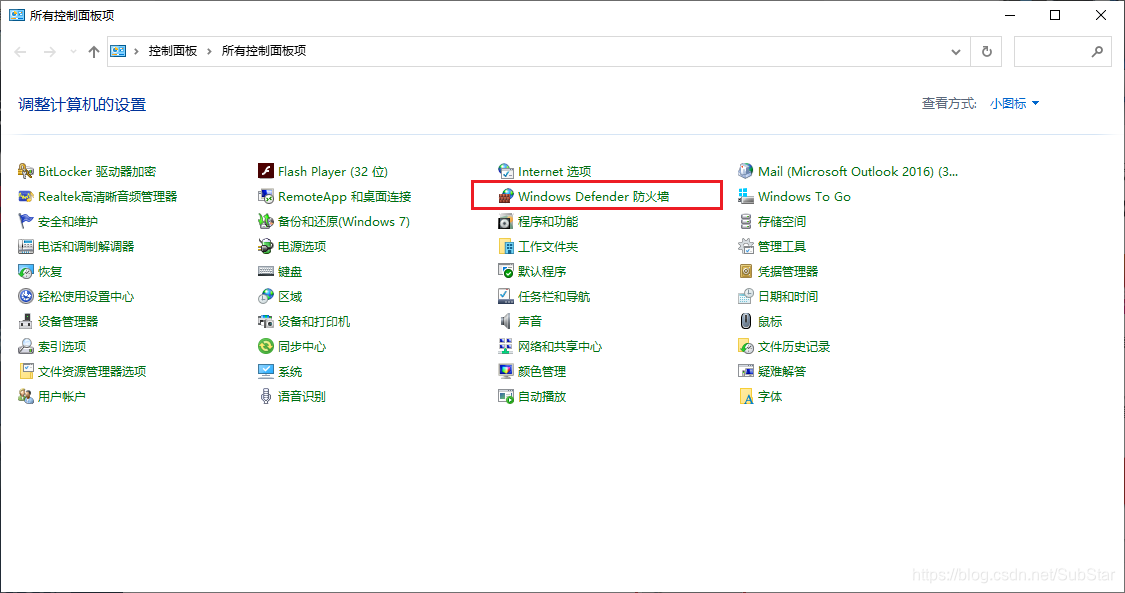Click the 程序和功能 icon

coord(506,222)
